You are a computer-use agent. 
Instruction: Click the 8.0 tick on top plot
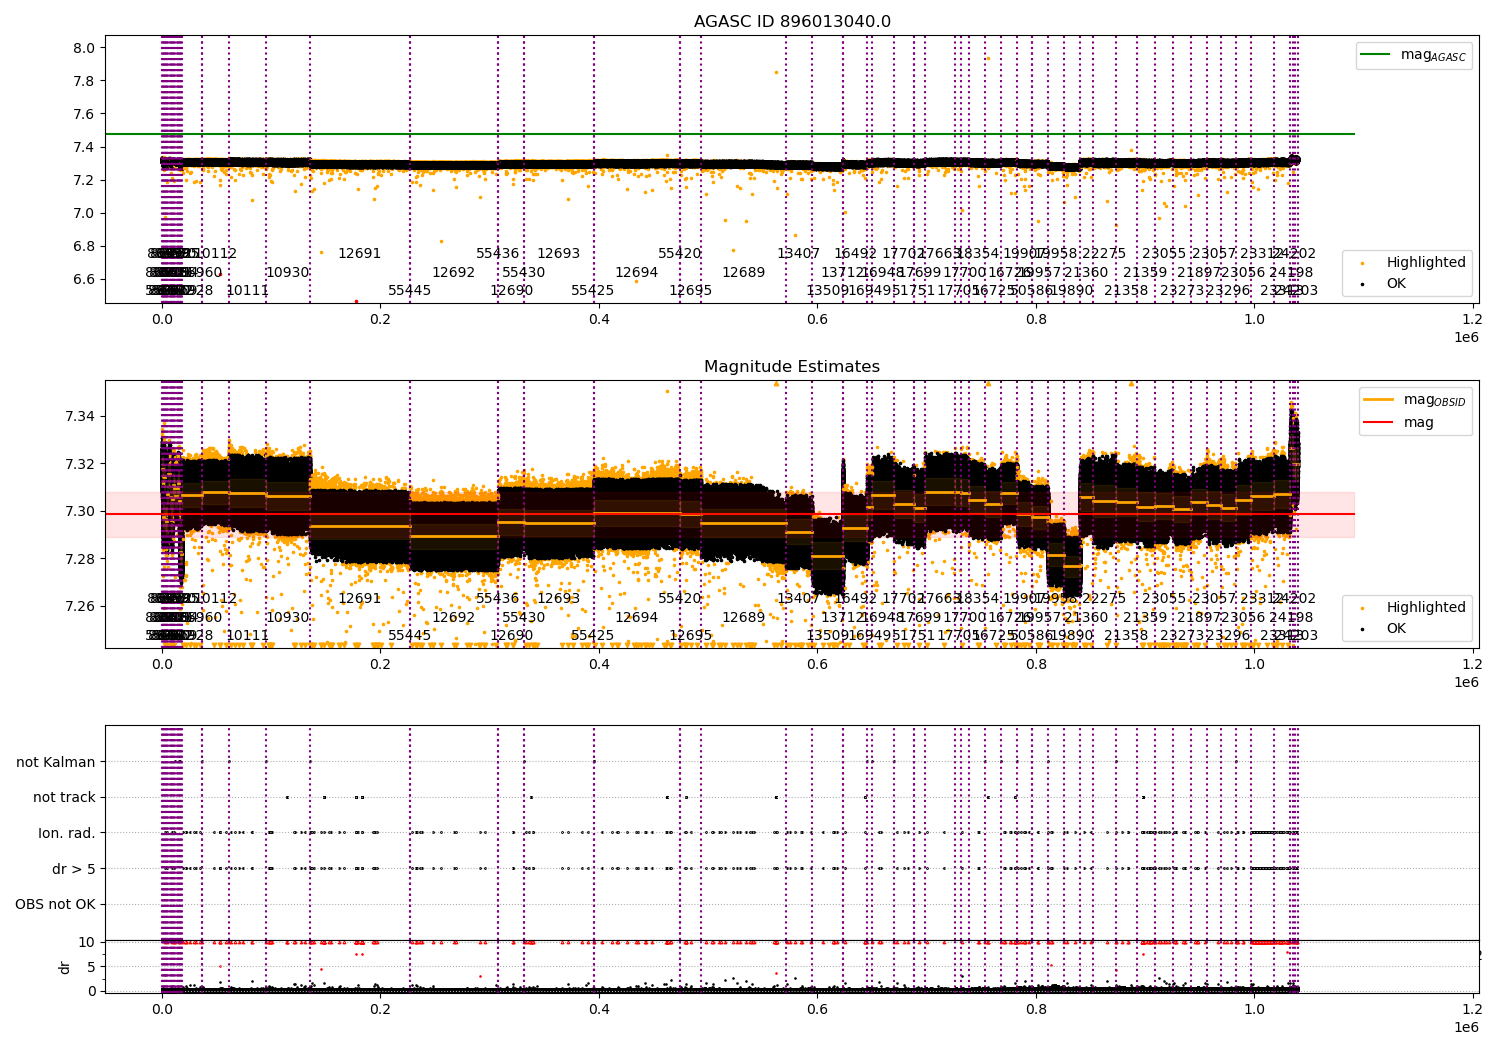(x=84, y=48)
